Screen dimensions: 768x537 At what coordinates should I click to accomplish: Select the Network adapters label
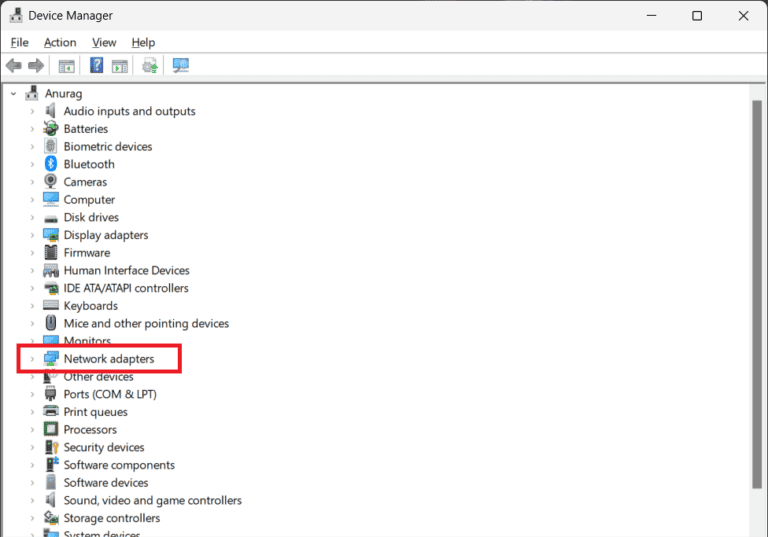click(109, 359)
